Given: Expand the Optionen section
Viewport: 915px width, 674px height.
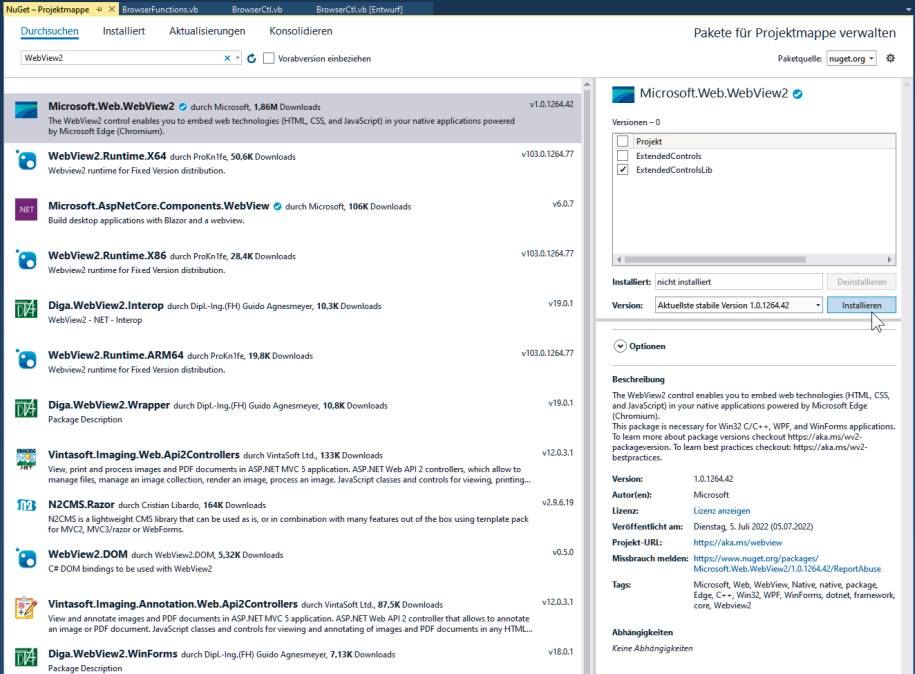Looking at the screenshot, I should [x=620, y=346].
